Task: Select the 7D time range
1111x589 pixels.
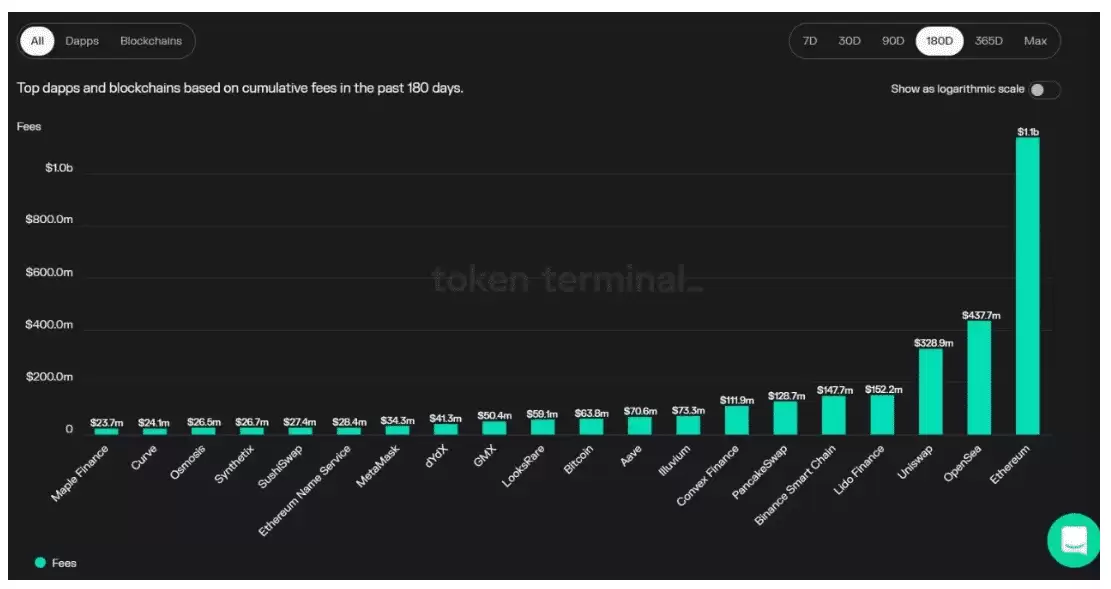Action: pos(810,41)
